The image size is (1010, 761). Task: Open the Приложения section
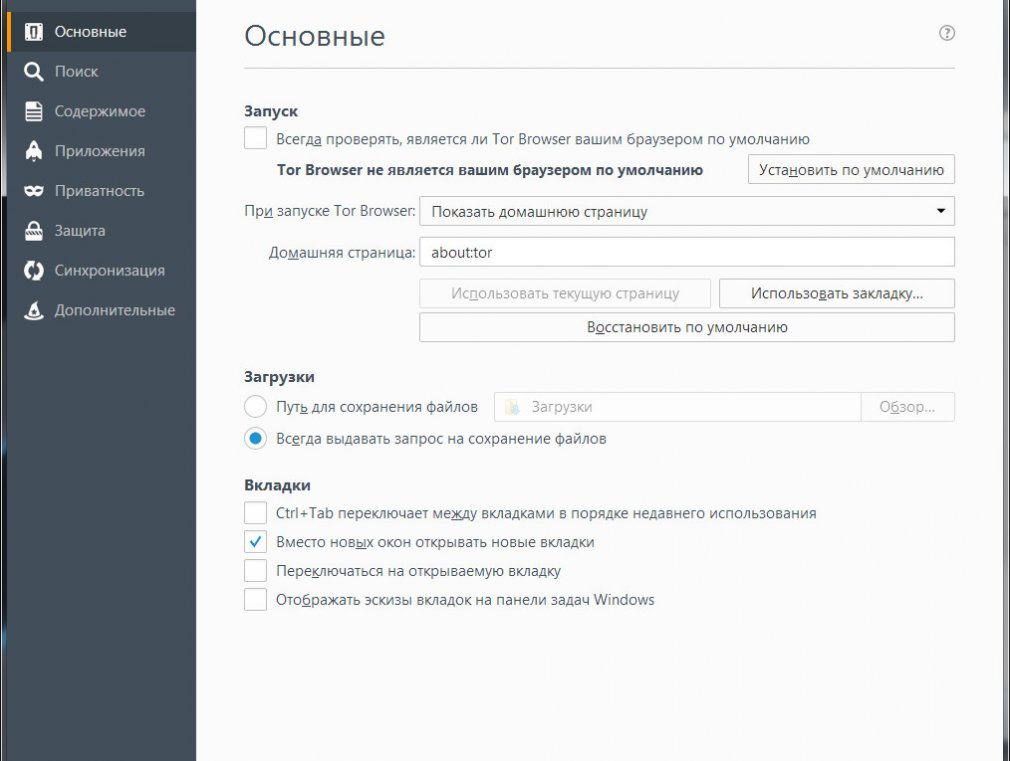click(102, 151)
